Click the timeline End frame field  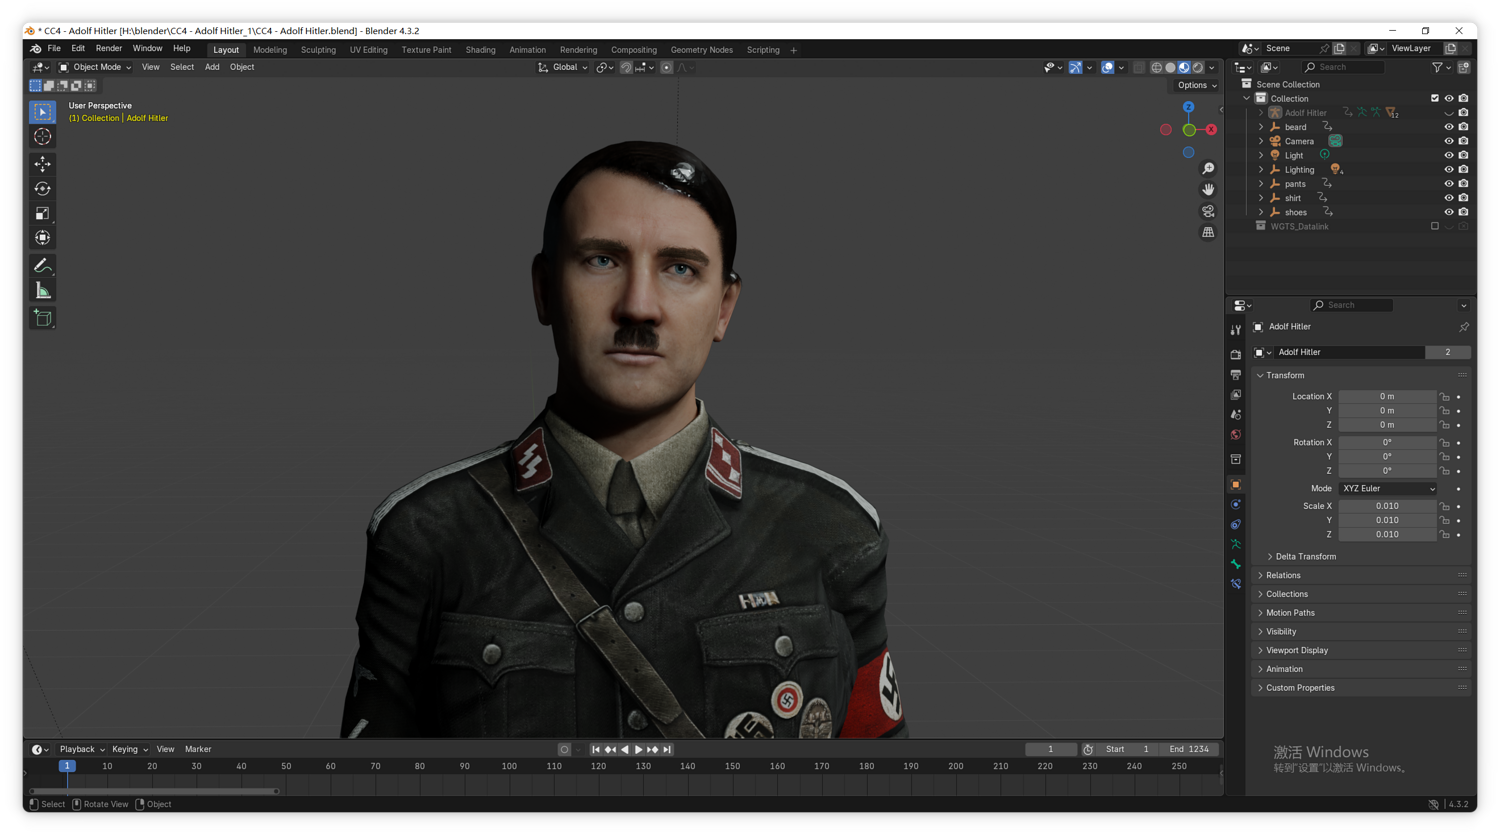point(1188,749)
